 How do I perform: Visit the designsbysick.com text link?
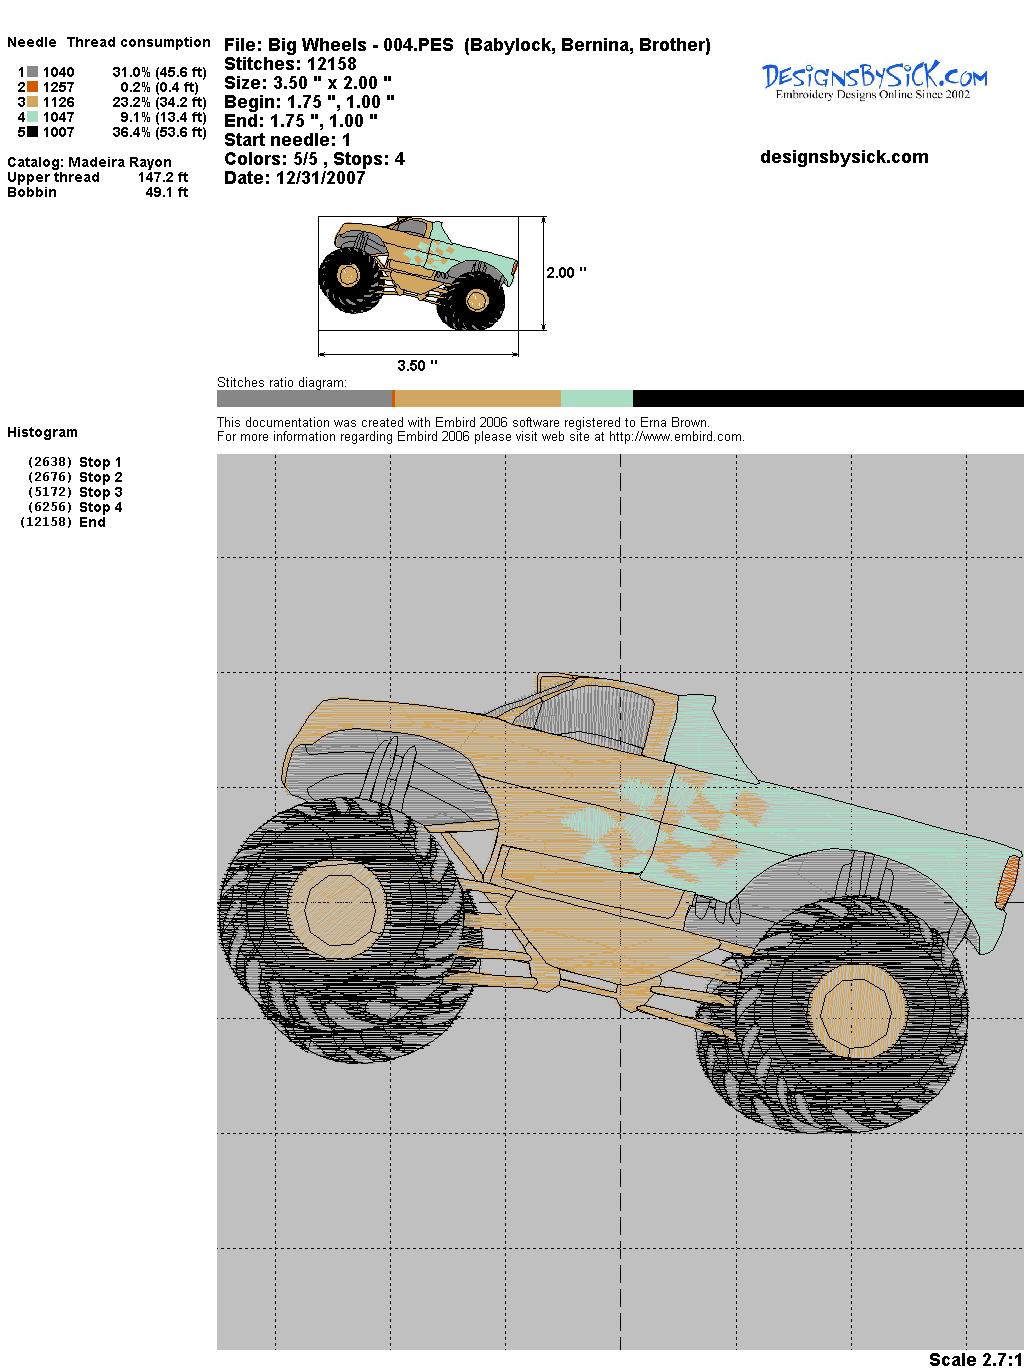point(844,157)
